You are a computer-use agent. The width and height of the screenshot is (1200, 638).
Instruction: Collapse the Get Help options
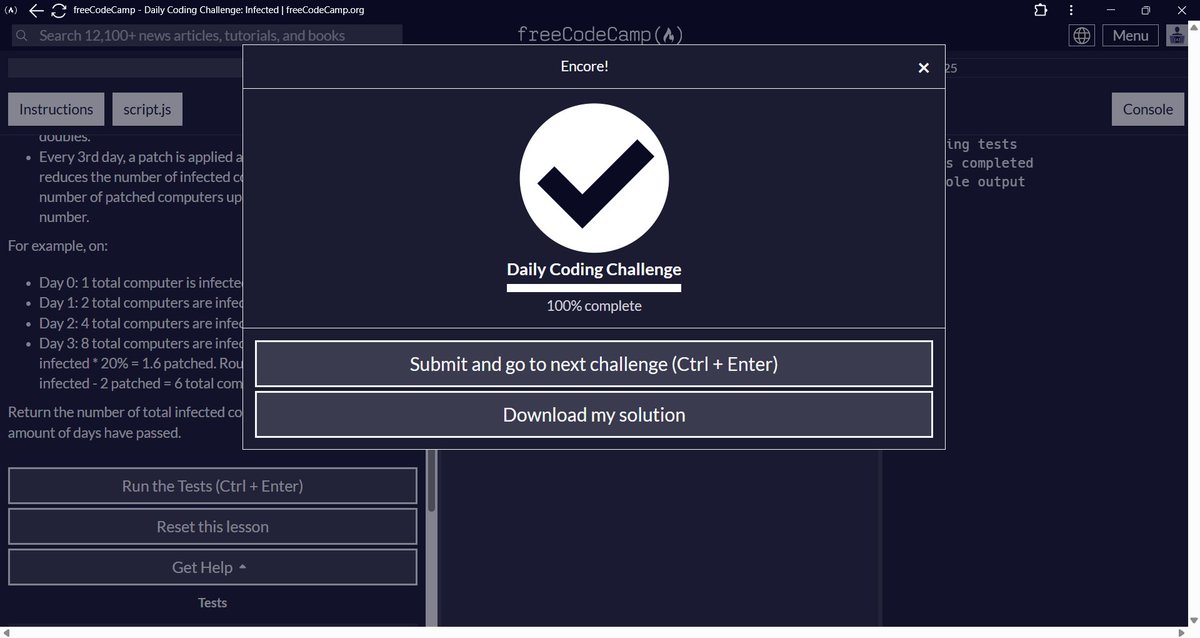point(212,566)
